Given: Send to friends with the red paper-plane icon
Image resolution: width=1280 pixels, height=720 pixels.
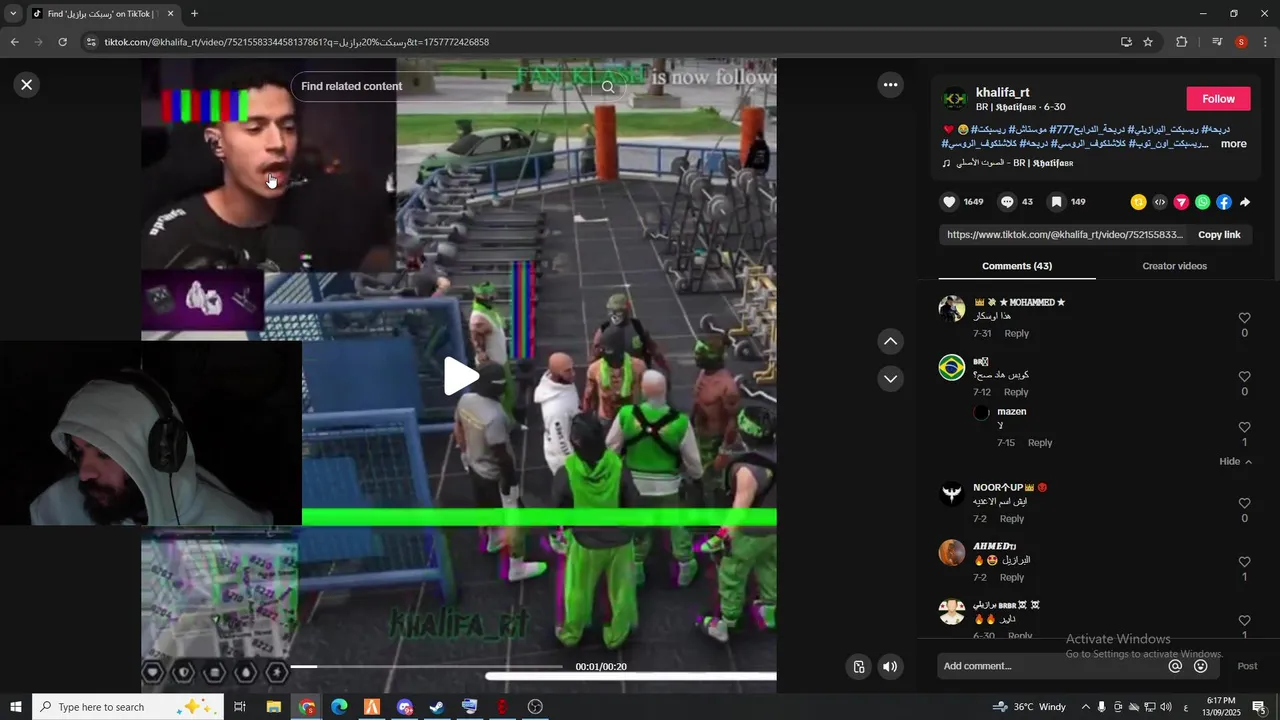Looking at the screenshot, I should pos(1181,202).
